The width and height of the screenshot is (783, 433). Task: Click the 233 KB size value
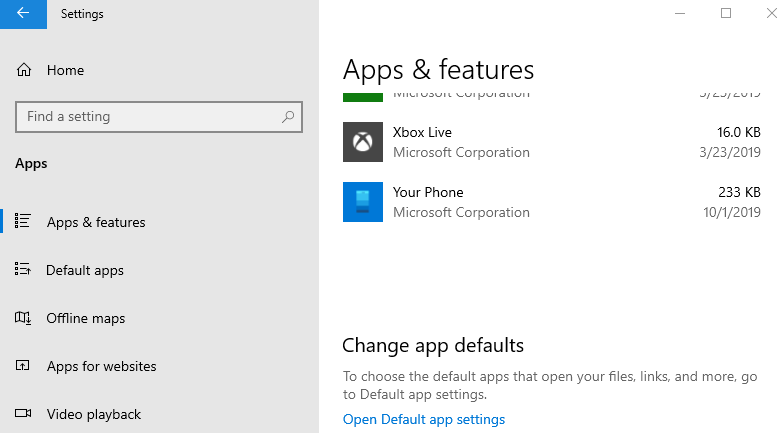pyautogui.click(x=739, y=192)
